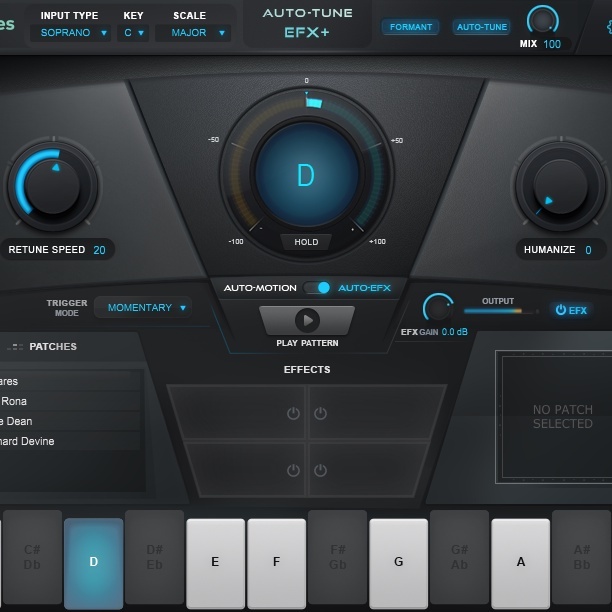
Task: Click the PATCHES header label
Action: (53, 347)
